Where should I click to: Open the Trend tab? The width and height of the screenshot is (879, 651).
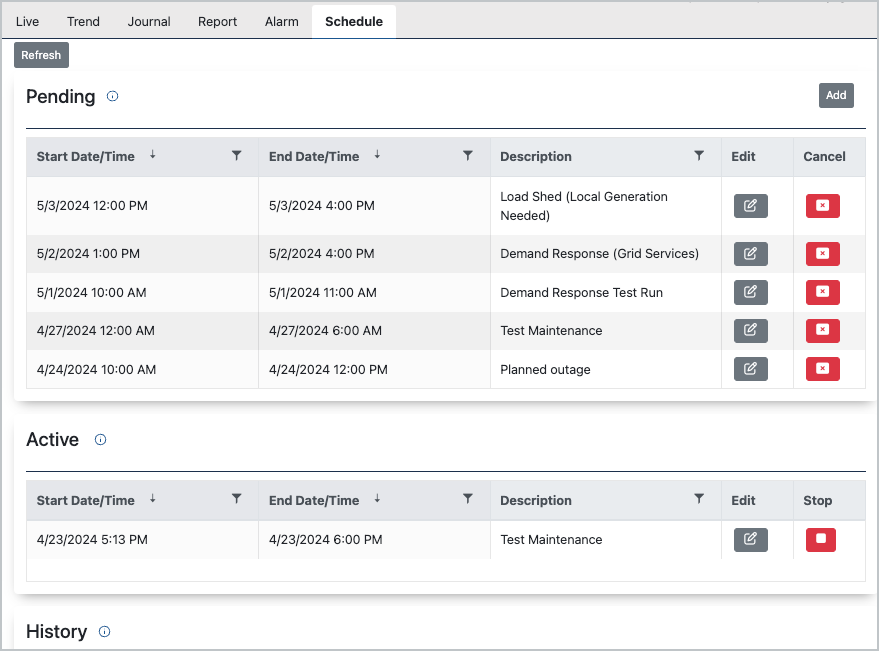tap(83, 21)
